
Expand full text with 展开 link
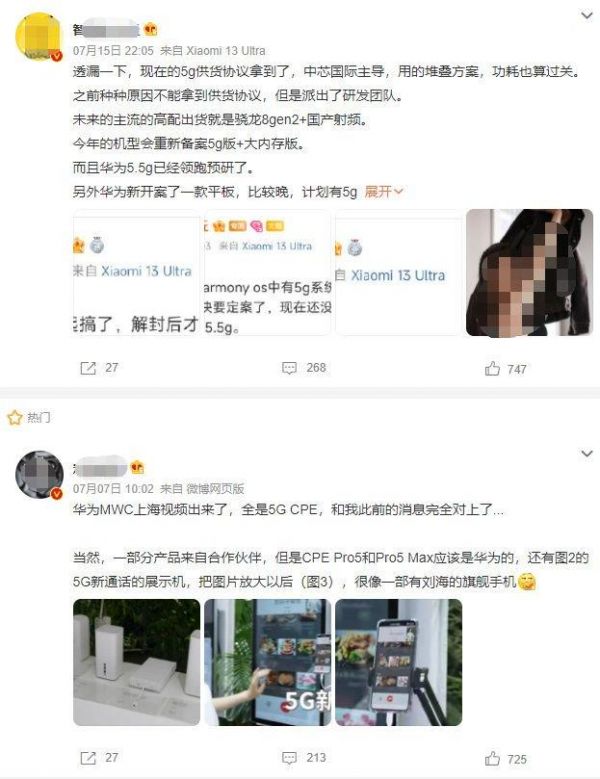(384, 192)
